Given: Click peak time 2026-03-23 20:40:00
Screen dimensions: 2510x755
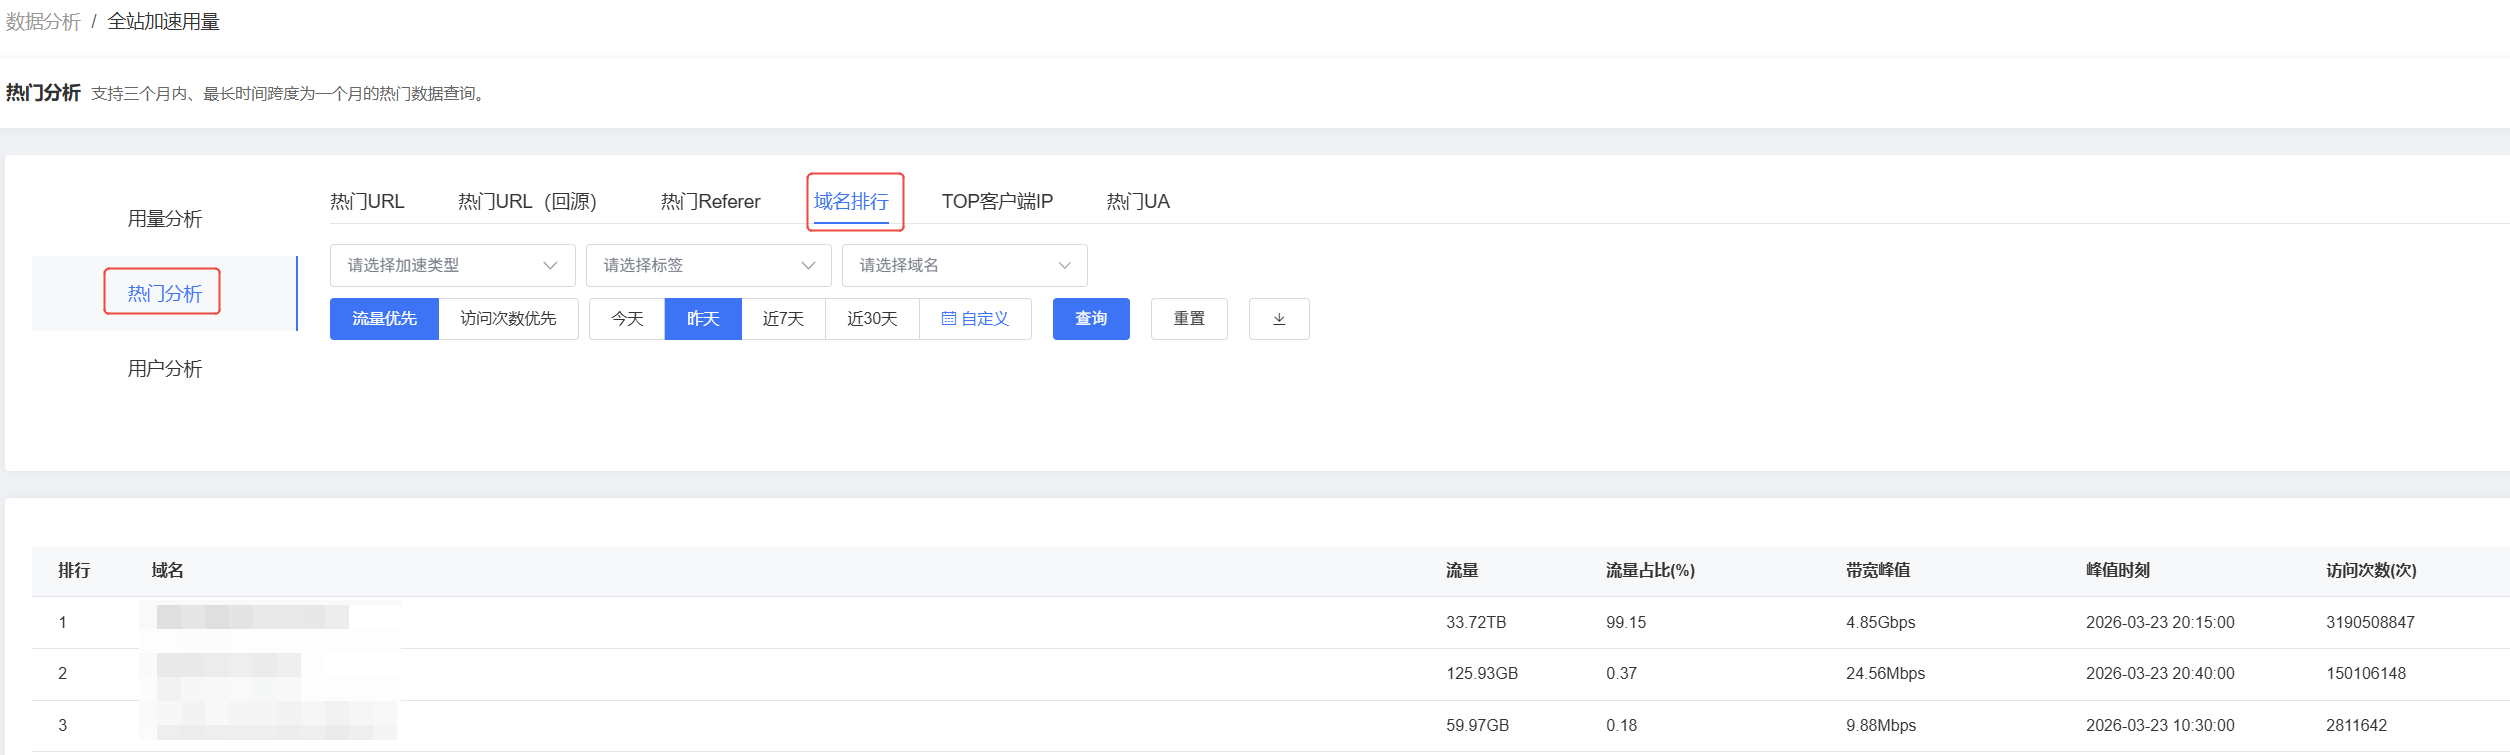Looking at the screenshot, I should [x=2160, y=674].
